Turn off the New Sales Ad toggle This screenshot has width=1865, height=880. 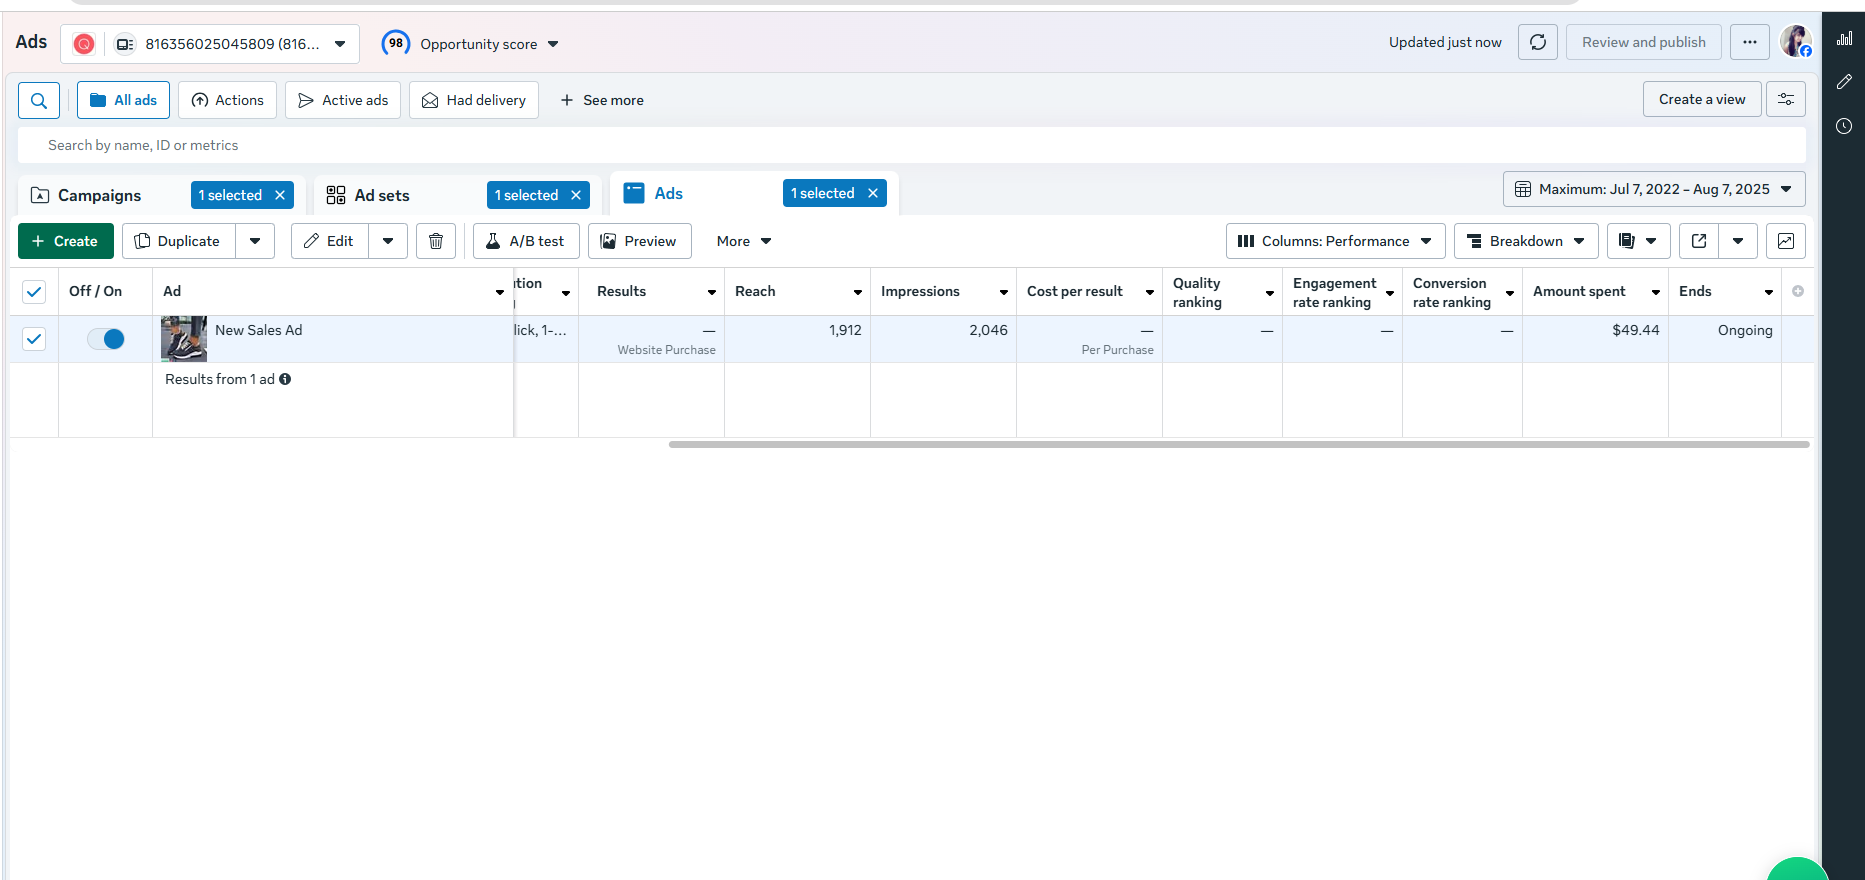pos(106,339)
